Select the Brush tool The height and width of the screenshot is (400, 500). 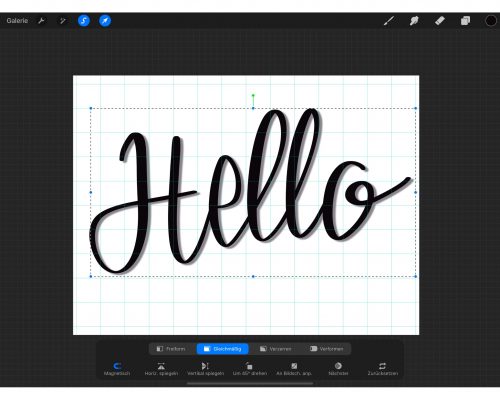(389, 21)
